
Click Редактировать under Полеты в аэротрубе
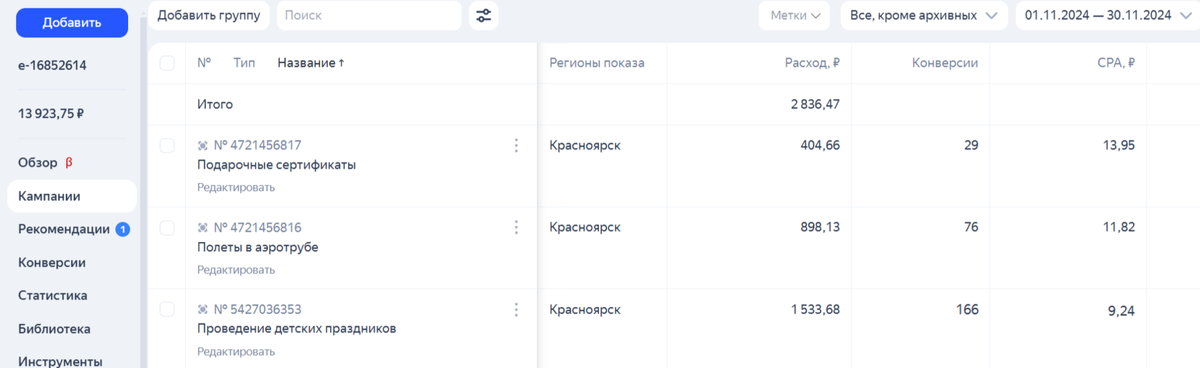pos(236,269)
